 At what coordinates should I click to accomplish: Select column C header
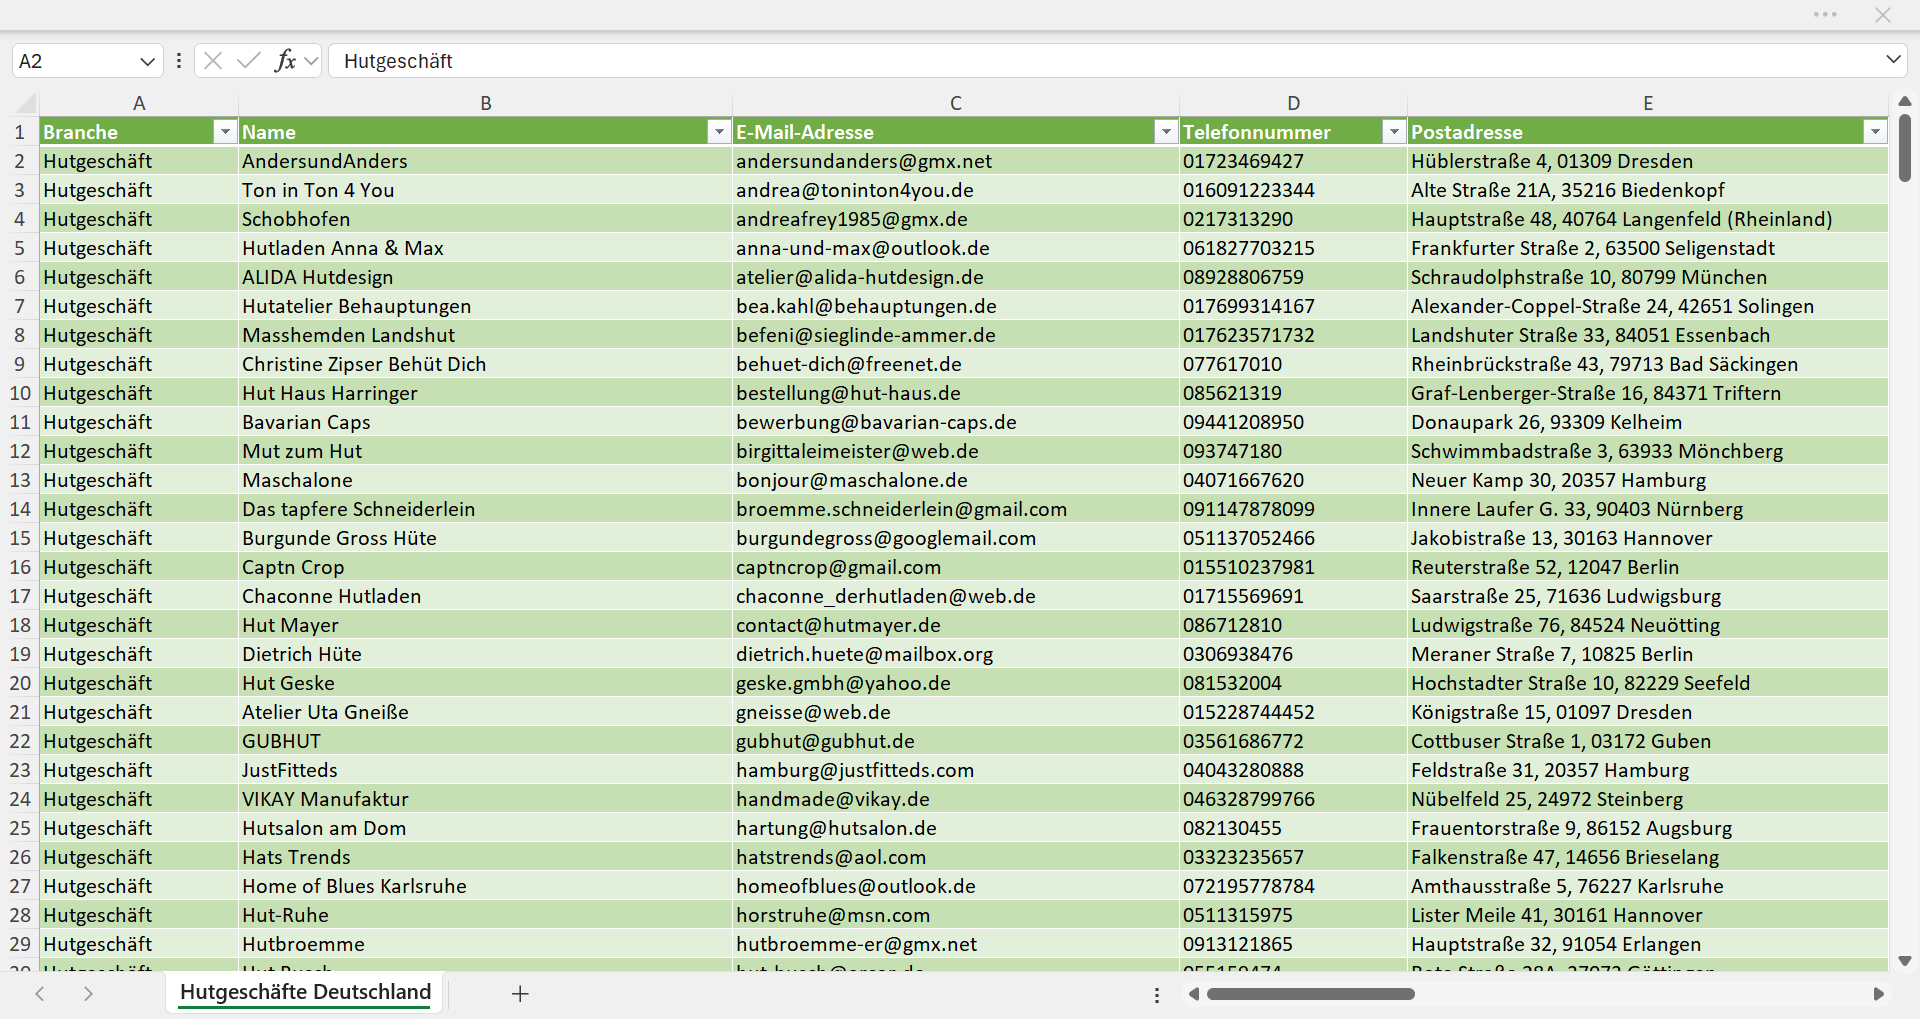click(956, 103)
